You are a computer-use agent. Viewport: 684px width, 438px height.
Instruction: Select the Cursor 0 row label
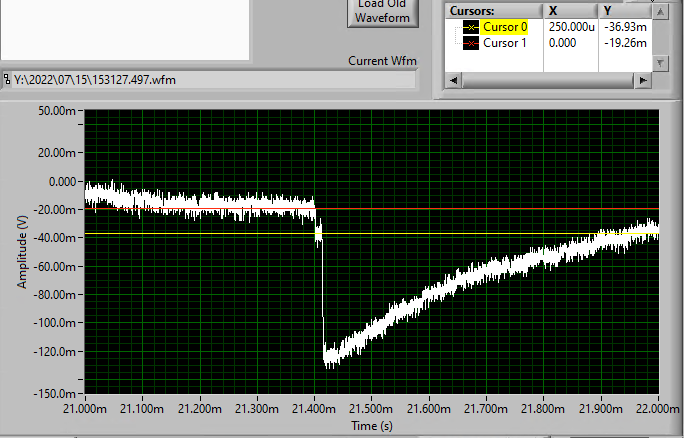505,27
